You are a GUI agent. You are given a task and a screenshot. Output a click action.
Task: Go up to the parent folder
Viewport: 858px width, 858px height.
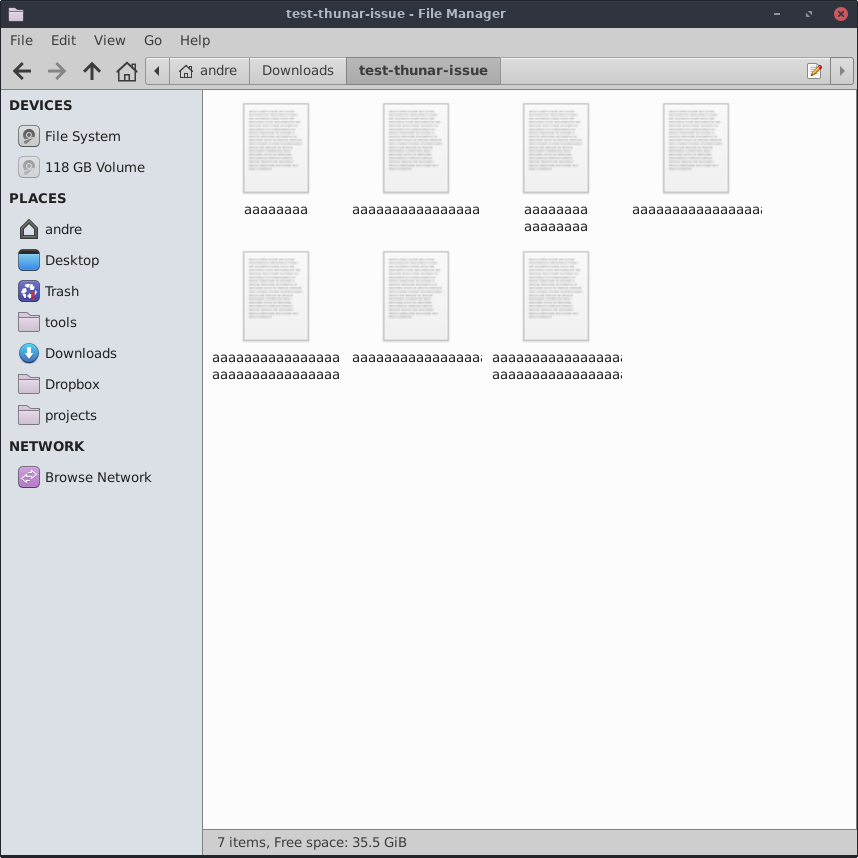click(x=92, y=71)
